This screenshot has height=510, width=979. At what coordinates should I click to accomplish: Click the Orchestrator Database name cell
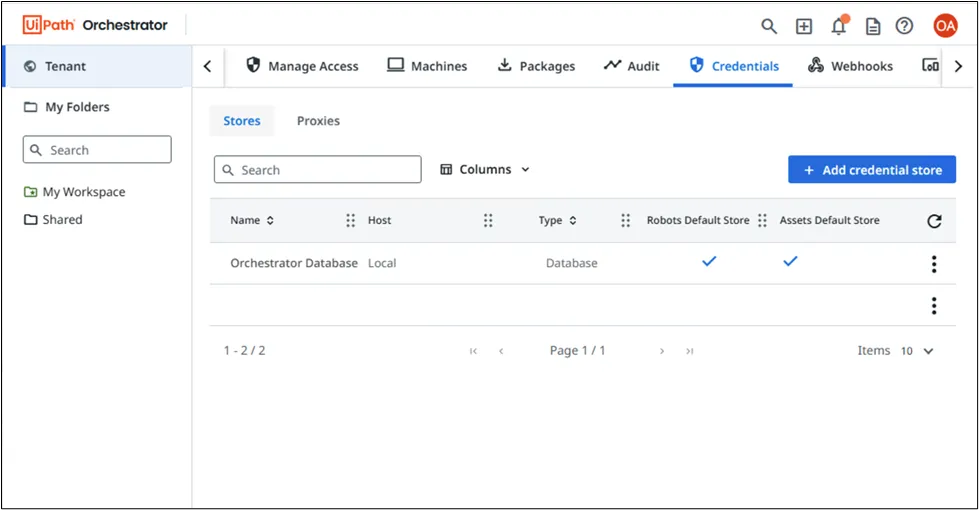293,263
